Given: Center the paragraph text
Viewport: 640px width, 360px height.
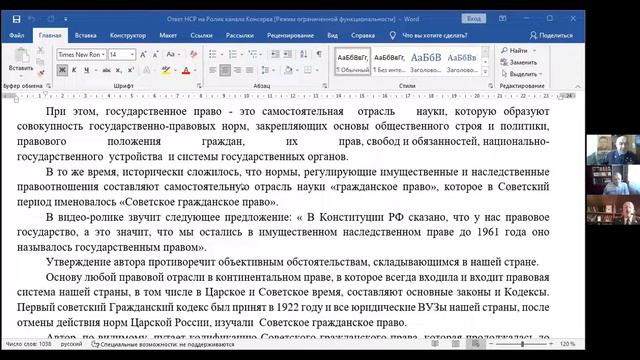Looking at the screenshot, I should tap(225, 70).
